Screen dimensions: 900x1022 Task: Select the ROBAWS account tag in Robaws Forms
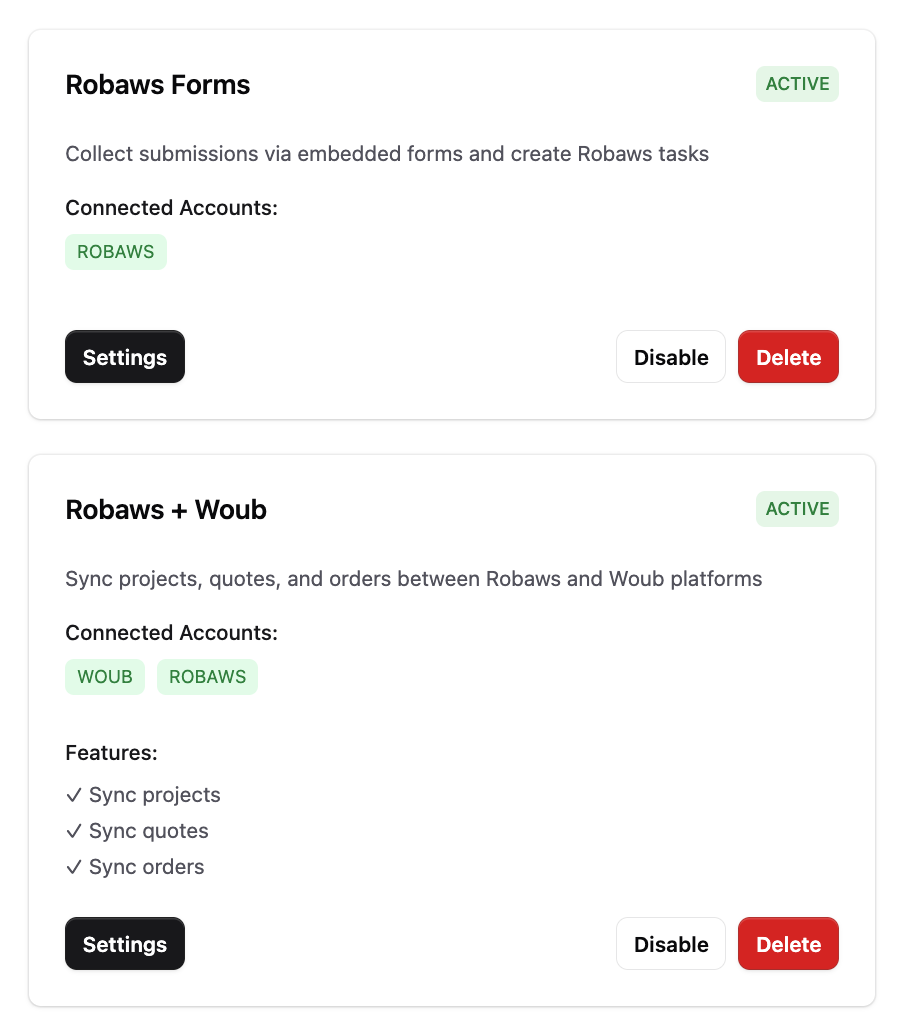coord(116,252)
